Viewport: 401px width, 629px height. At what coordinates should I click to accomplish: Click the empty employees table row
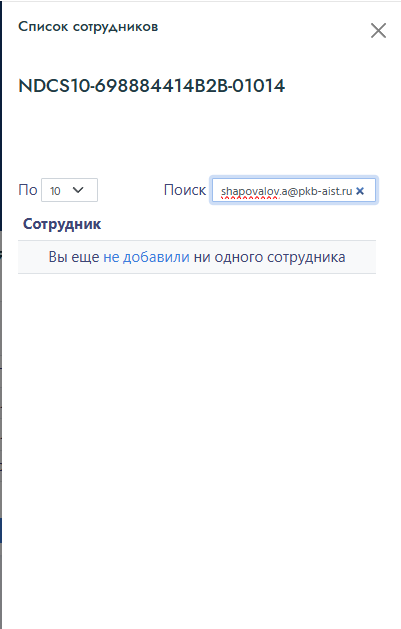197,257
